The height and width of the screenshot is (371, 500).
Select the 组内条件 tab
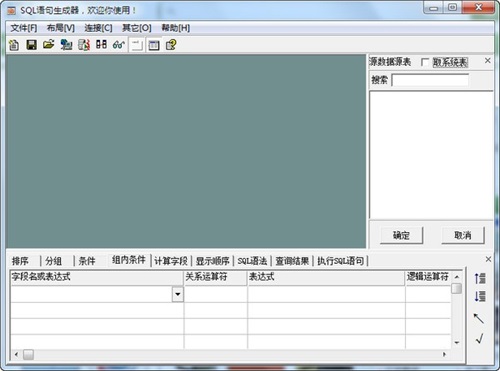(129, 260)
